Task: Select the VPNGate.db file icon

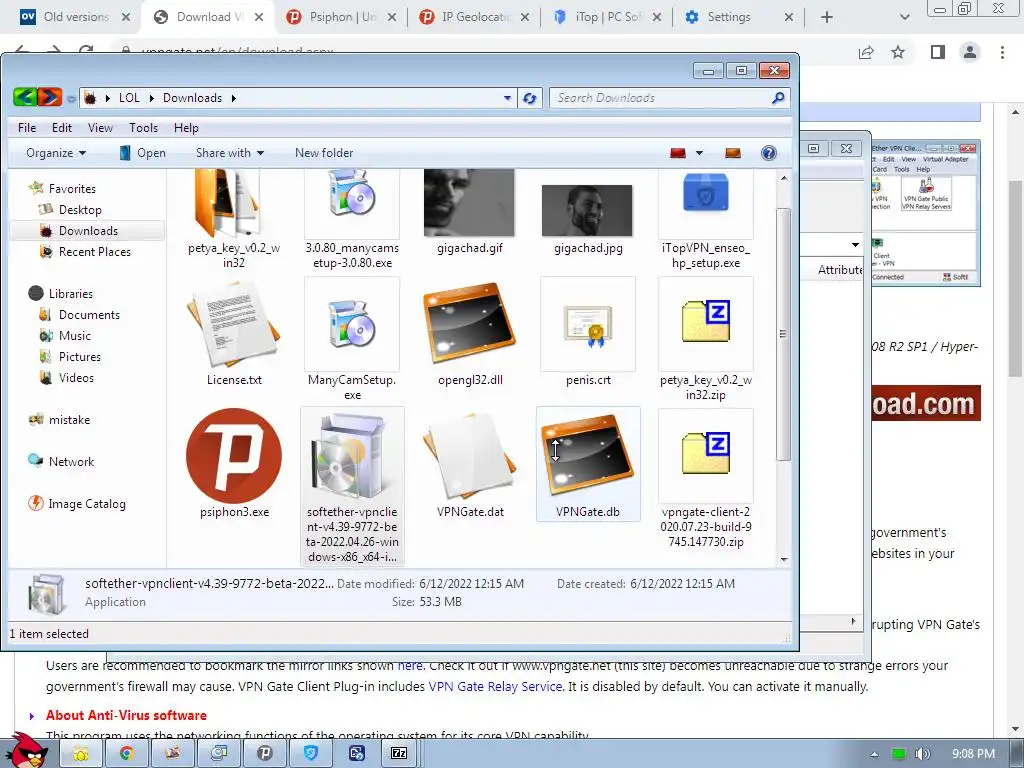Action: tap(588, 456)
